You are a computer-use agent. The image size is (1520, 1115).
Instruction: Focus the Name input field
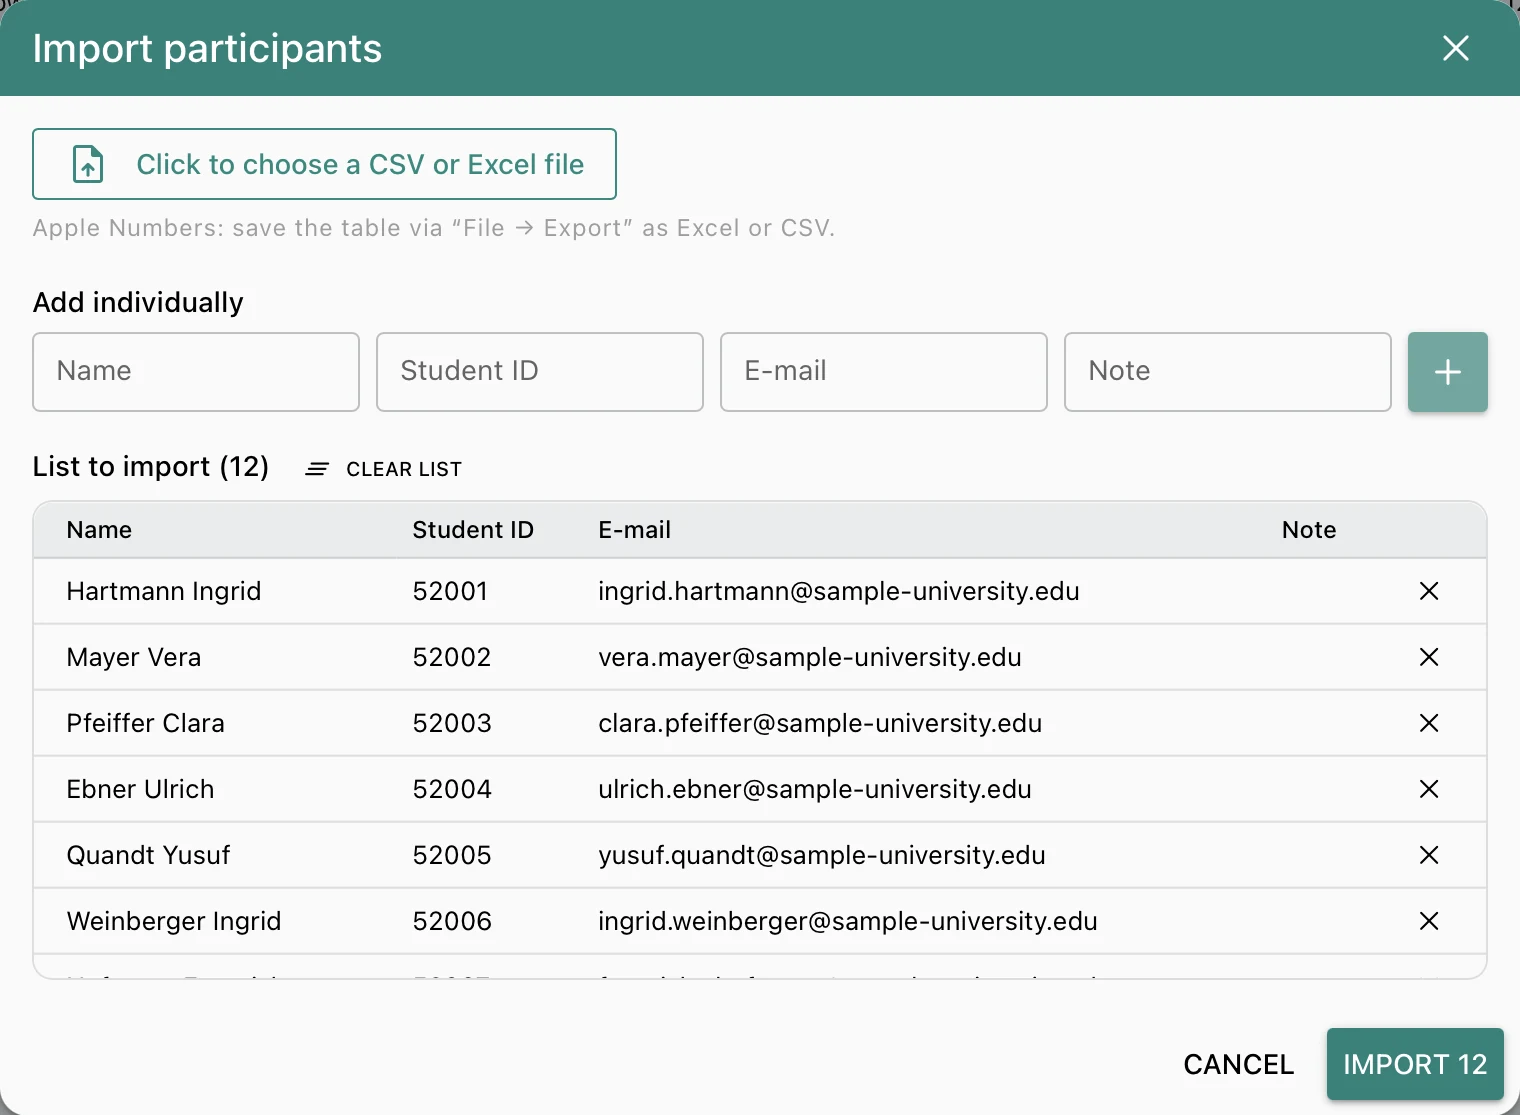[196, 372]
